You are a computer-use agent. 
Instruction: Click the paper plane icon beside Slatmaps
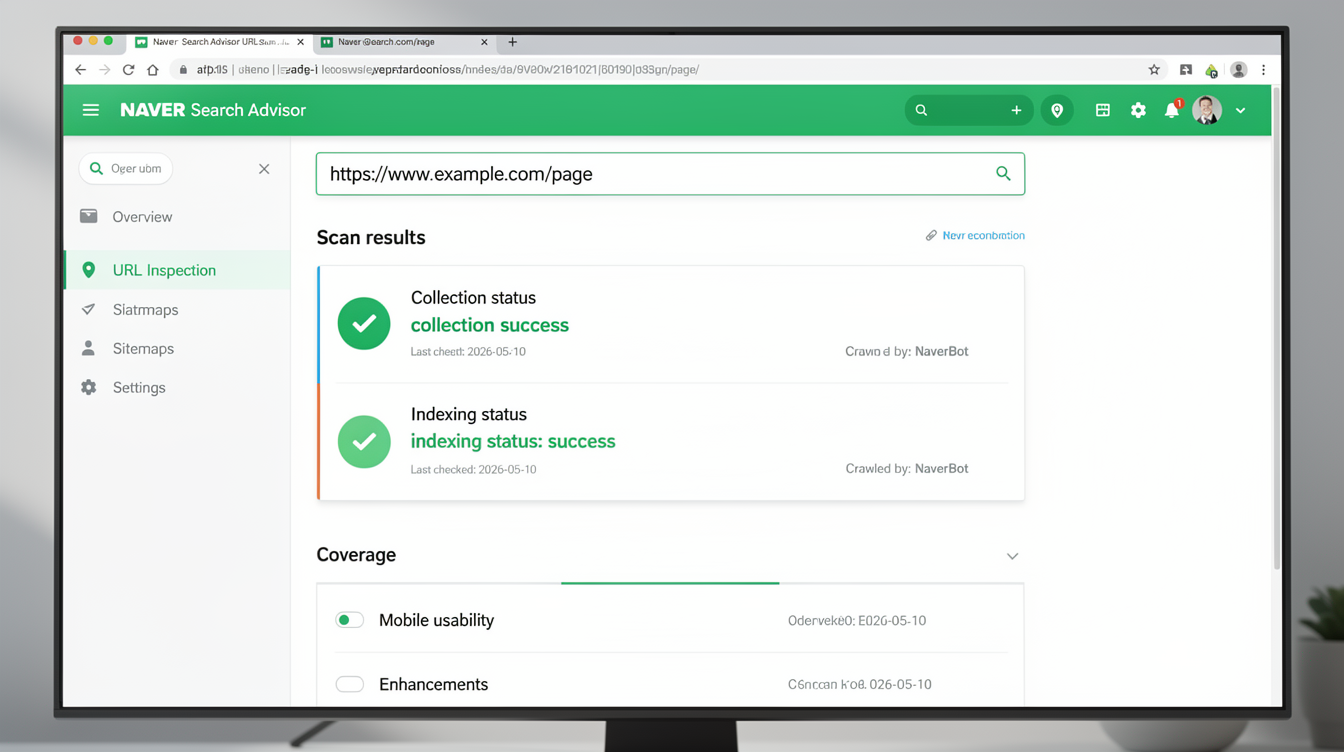(89, 309)
